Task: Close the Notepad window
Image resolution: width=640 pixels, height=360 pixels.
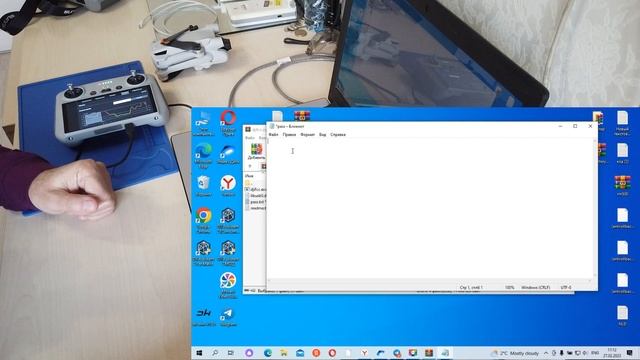Action: (590, 126)
